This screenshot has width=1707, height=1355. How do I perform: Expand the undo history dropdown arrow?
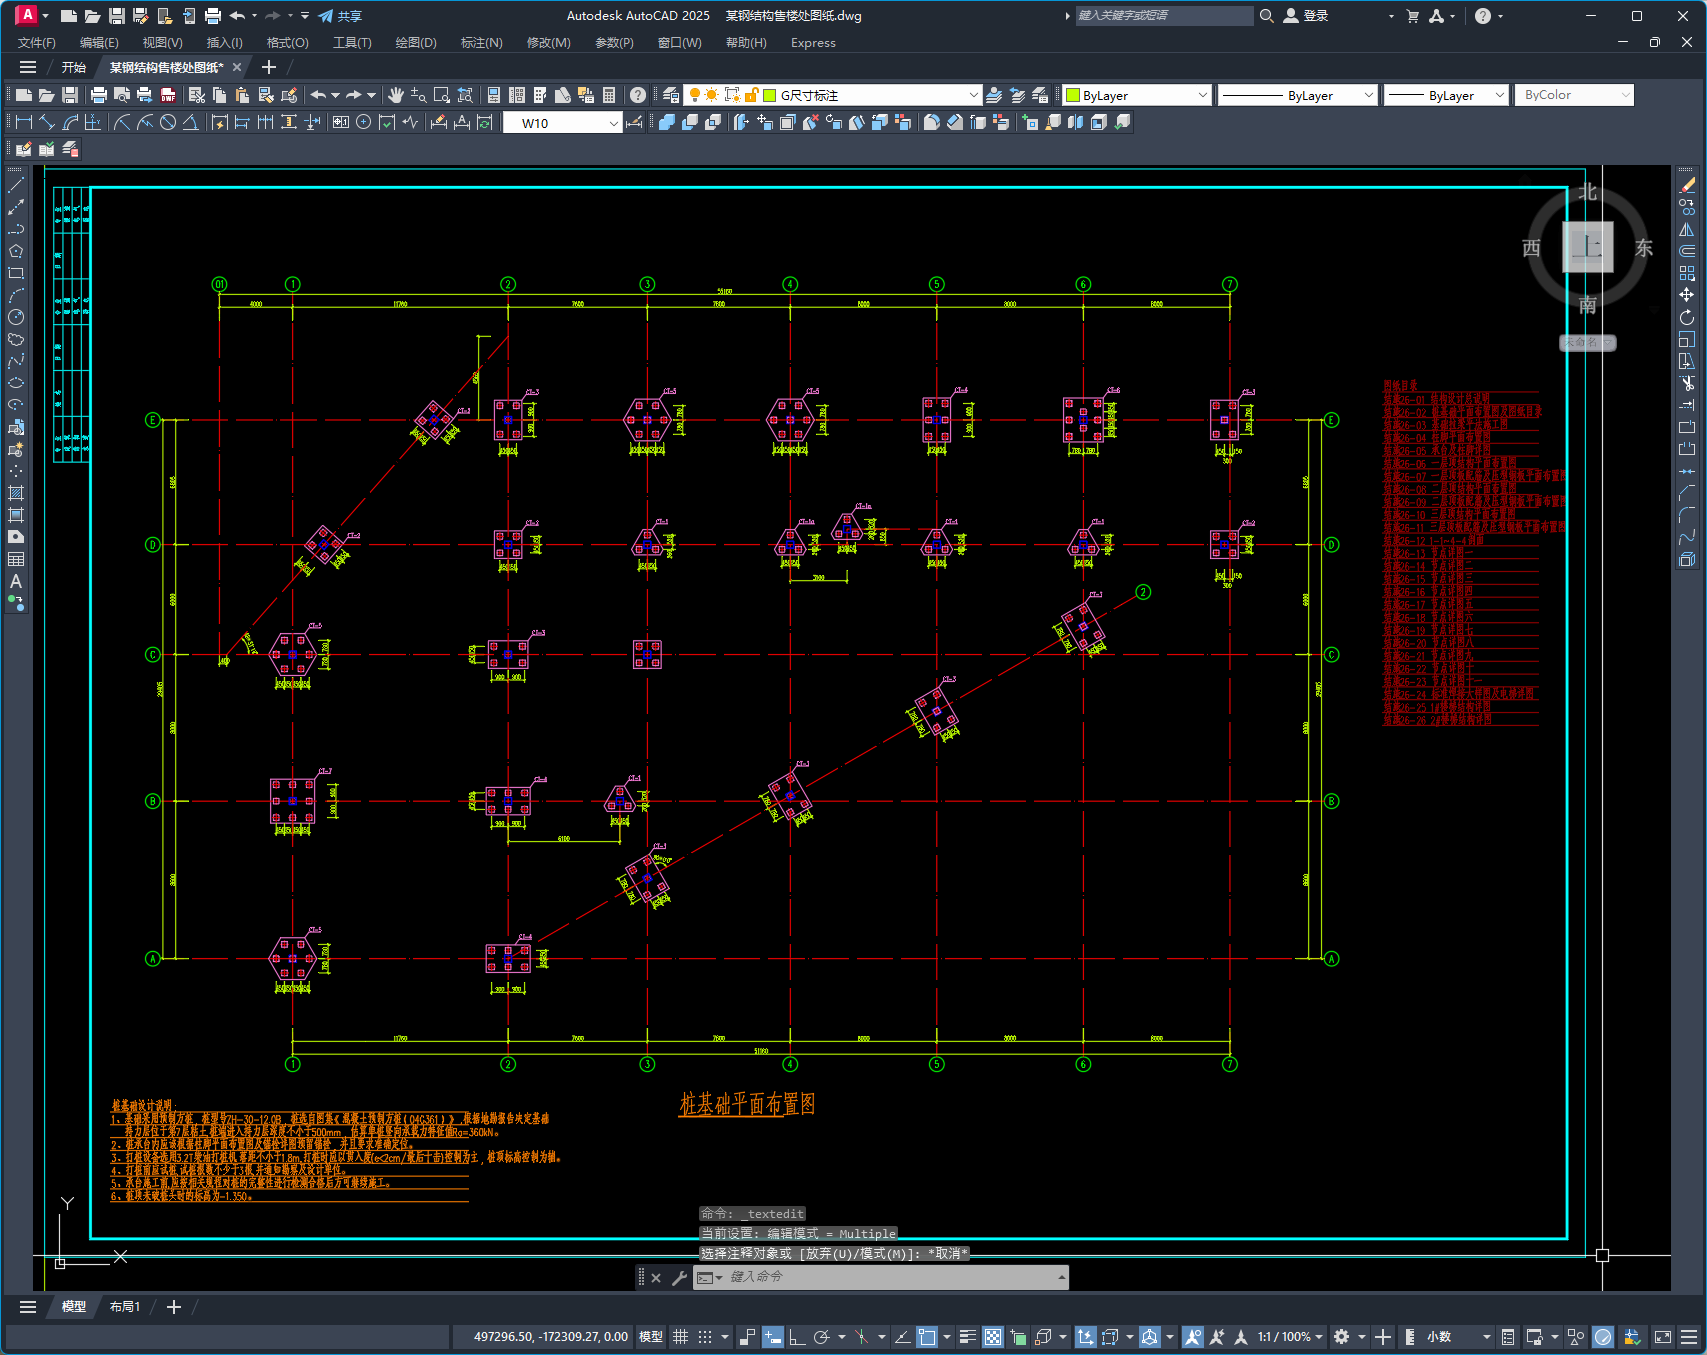coord(335,95)
